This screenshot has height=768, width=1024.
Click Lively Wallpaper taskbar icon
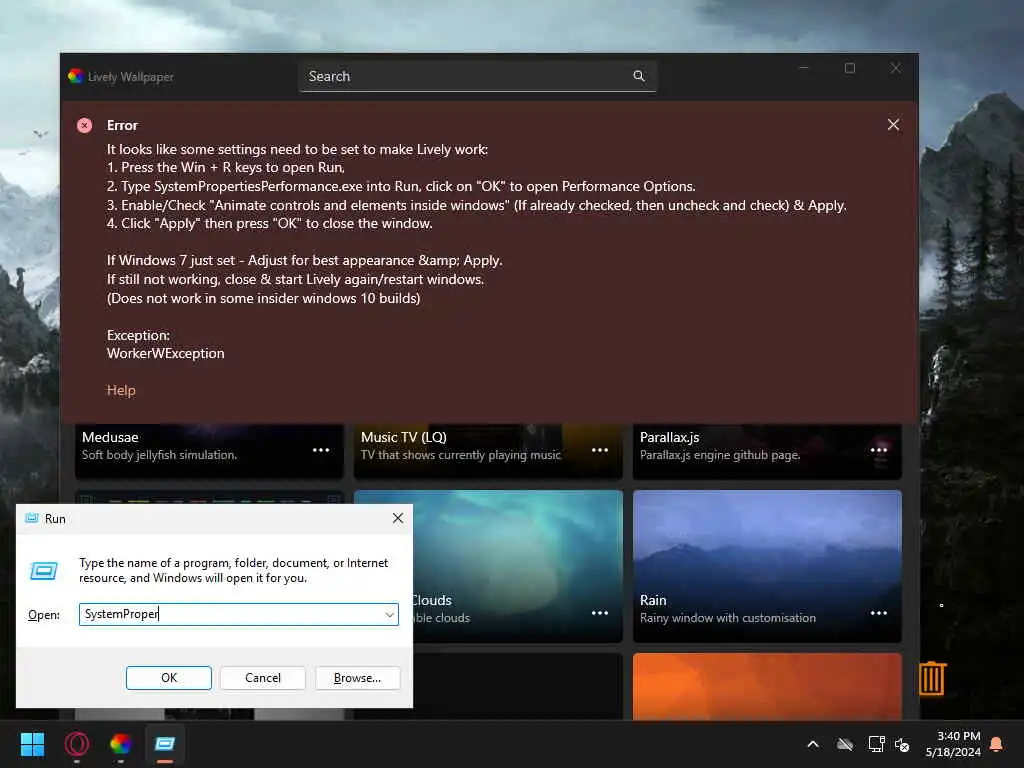point(121,744)
